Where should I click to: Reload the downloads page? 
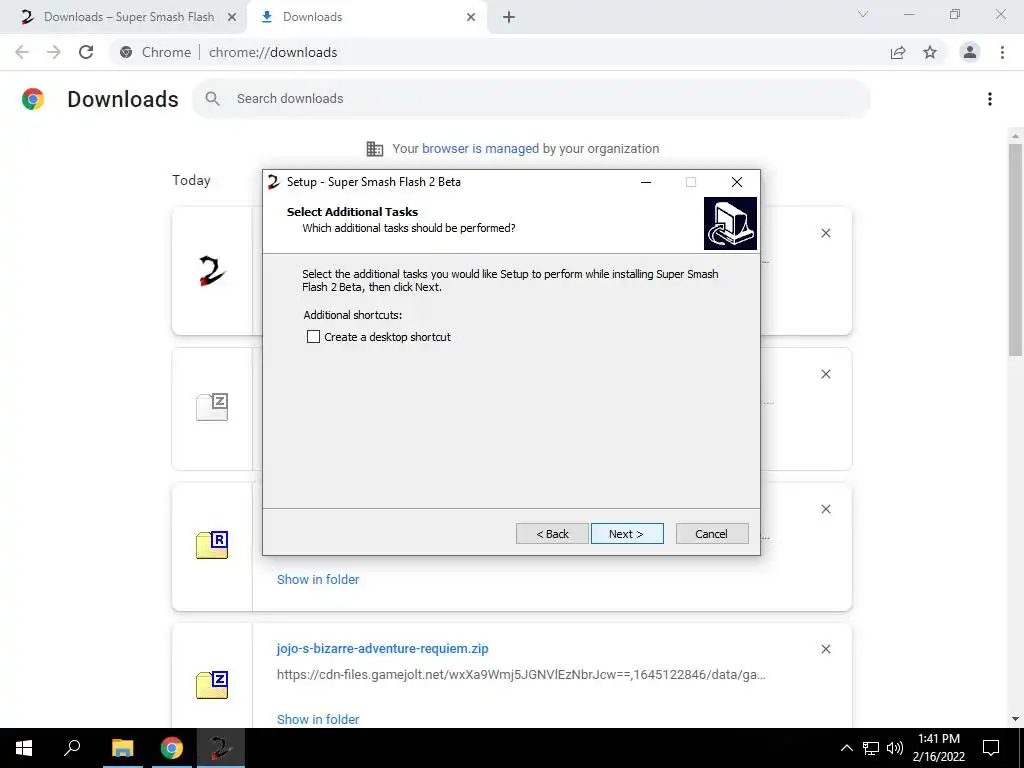pos(86,52)
